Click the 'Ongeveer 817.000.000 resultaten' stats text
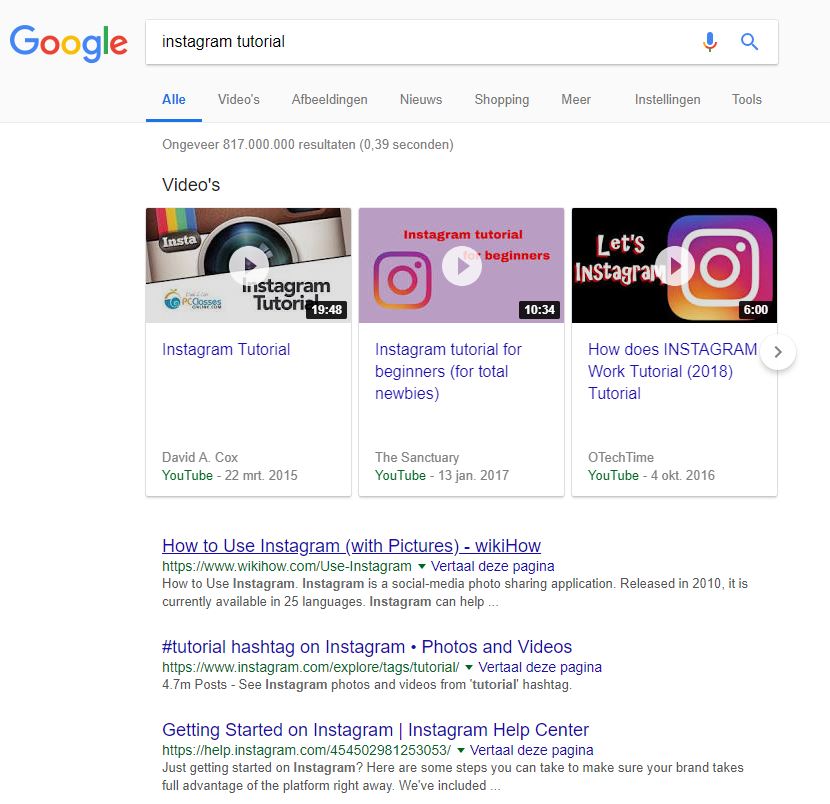Image resolution: width=830 pixels, height=804 pixels. pyautogui.click(x=308, y=144)
